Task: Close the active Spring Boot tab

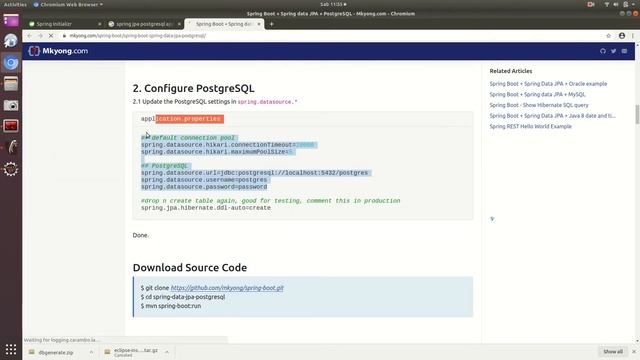Action: tap(259, 24)
